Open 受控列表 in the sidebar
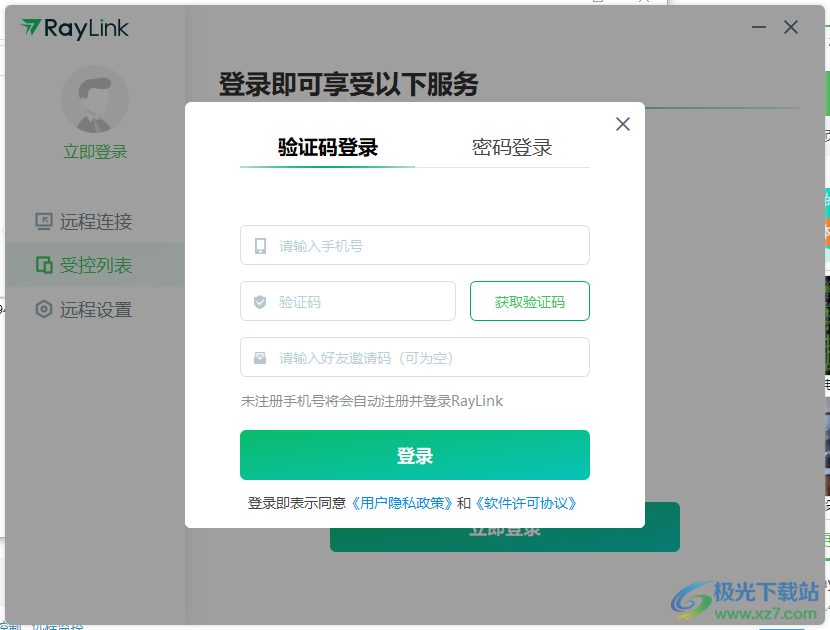Image resolution: width=830 pixels, height=630 pixels. (x=95, y=265)
